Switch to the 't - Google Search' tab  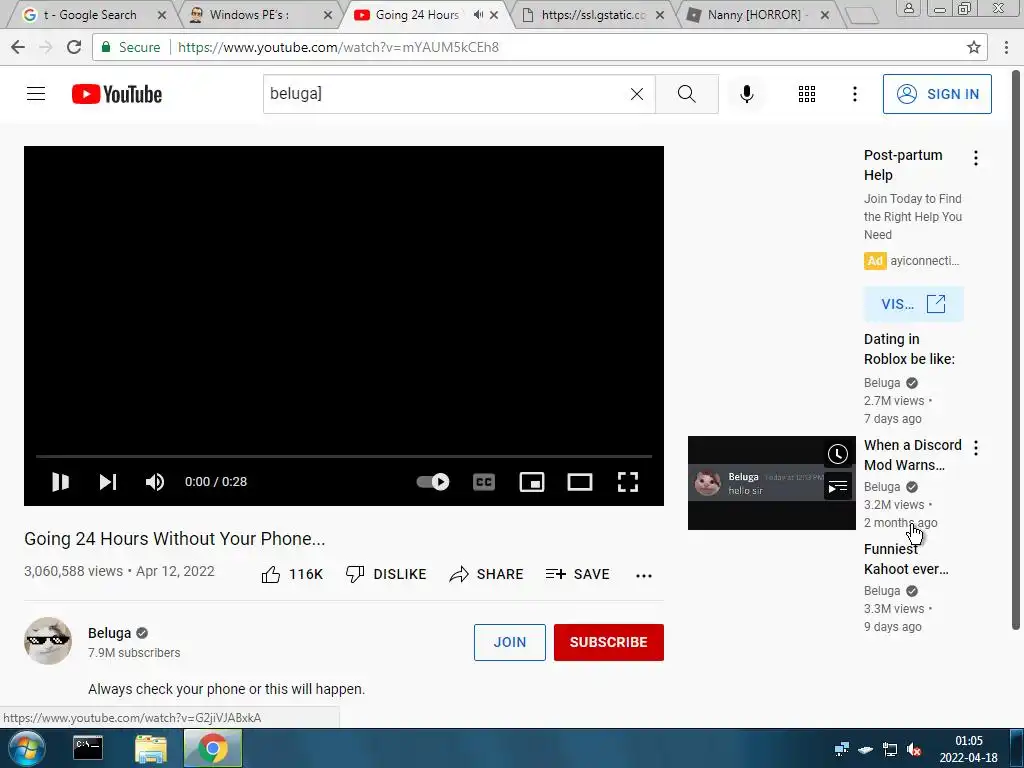(x=90, y=14)
